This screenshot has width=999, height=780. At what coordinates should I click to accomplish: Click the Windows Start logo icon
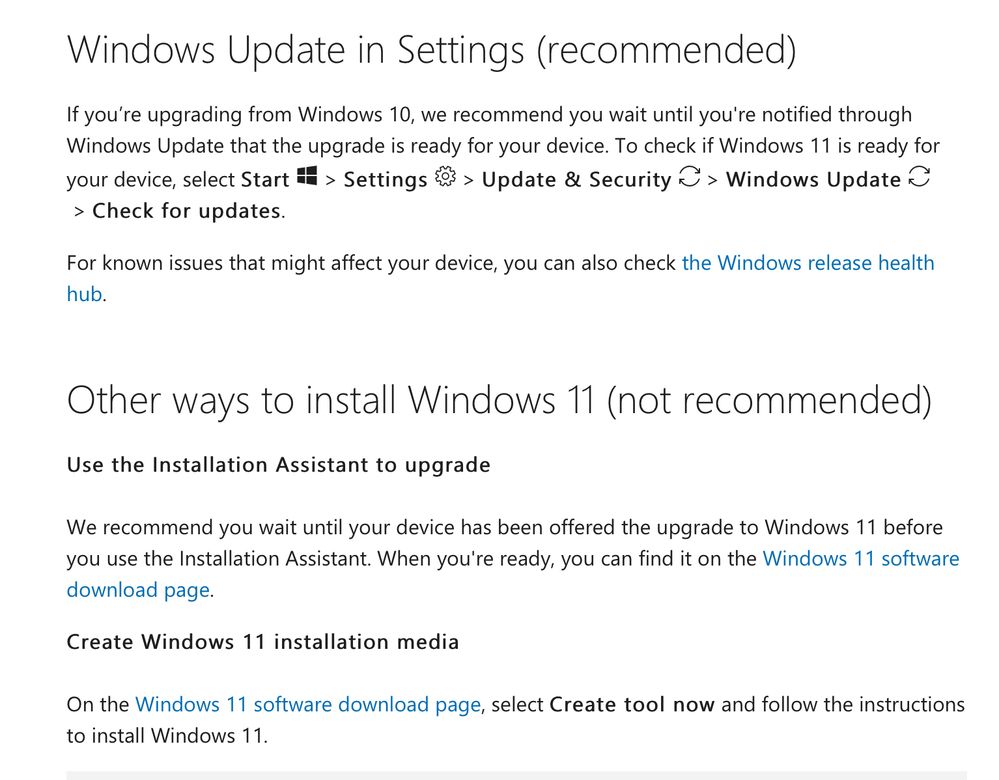(x=307, y=177)
